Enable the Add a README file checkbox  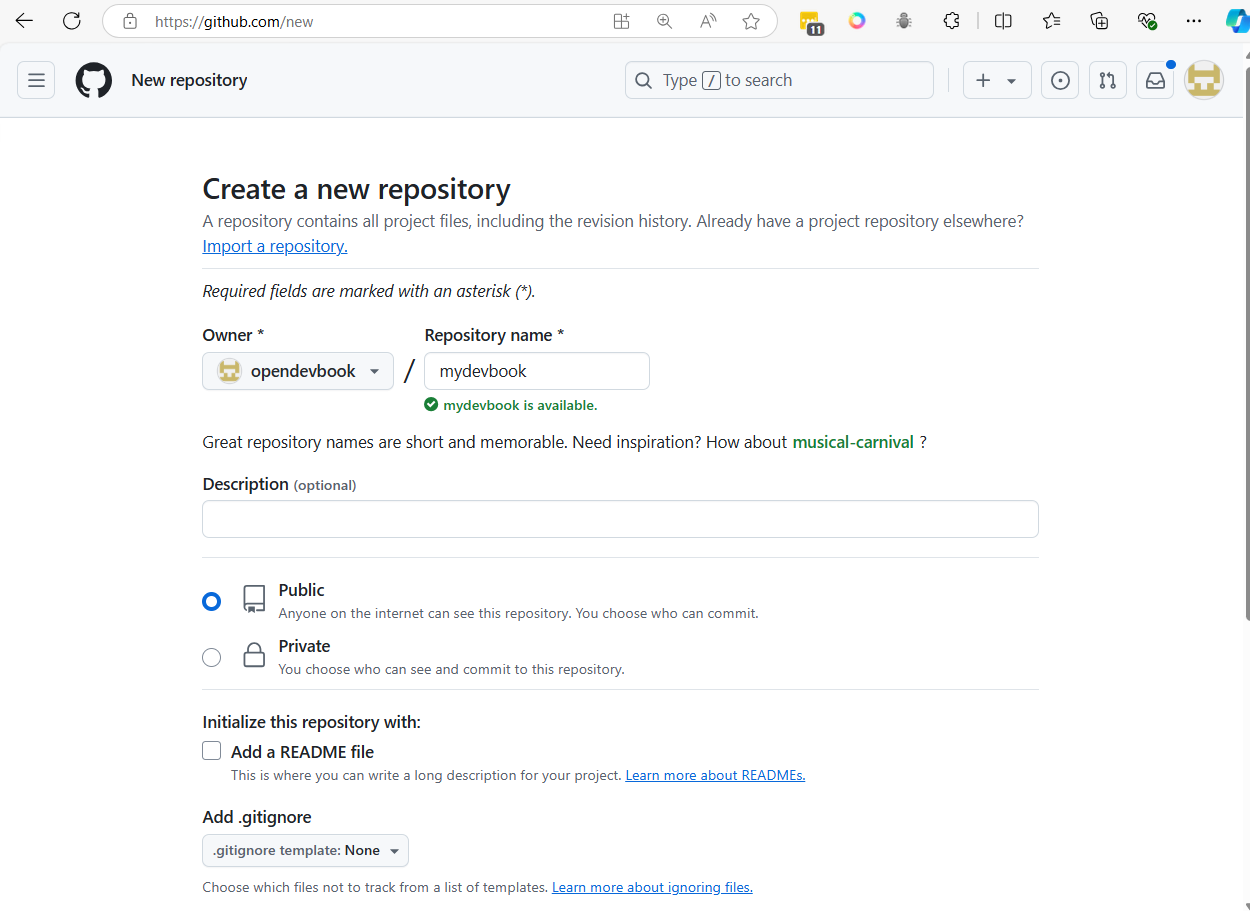pyautogui.click(x=212, y=751)
